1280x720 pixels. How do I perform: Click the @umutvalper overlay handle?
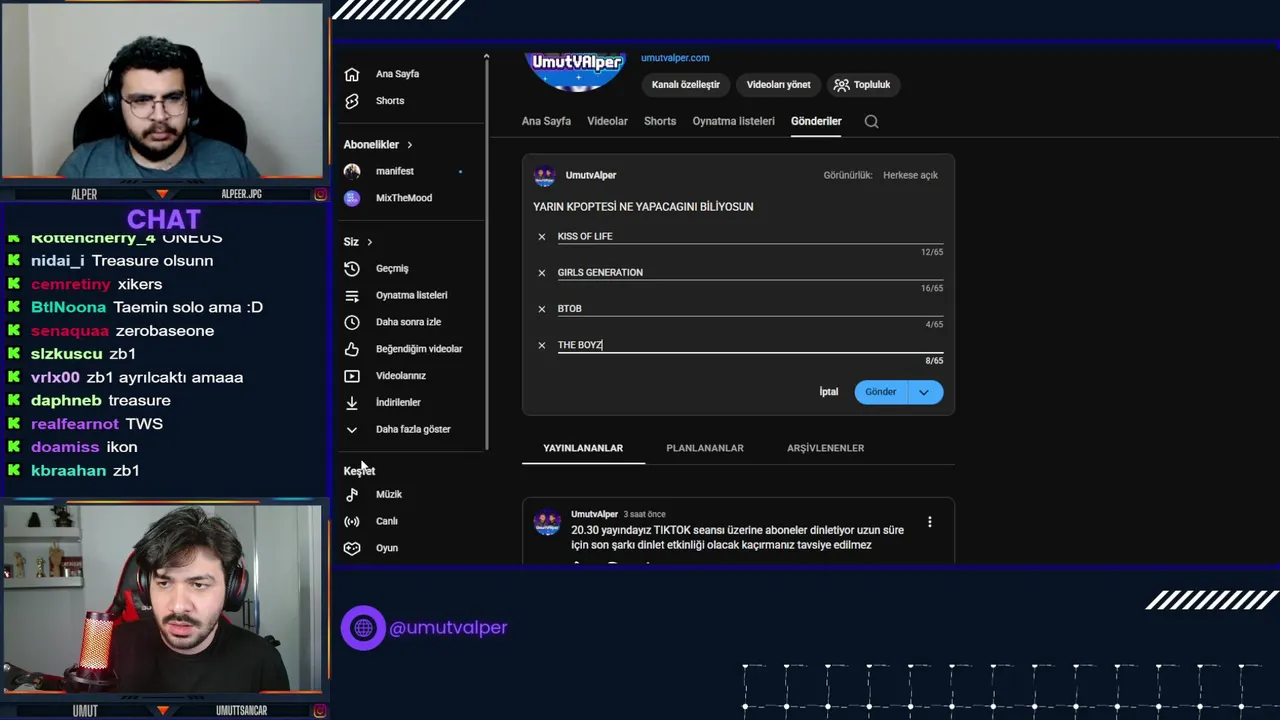click(x=448, y=628)
